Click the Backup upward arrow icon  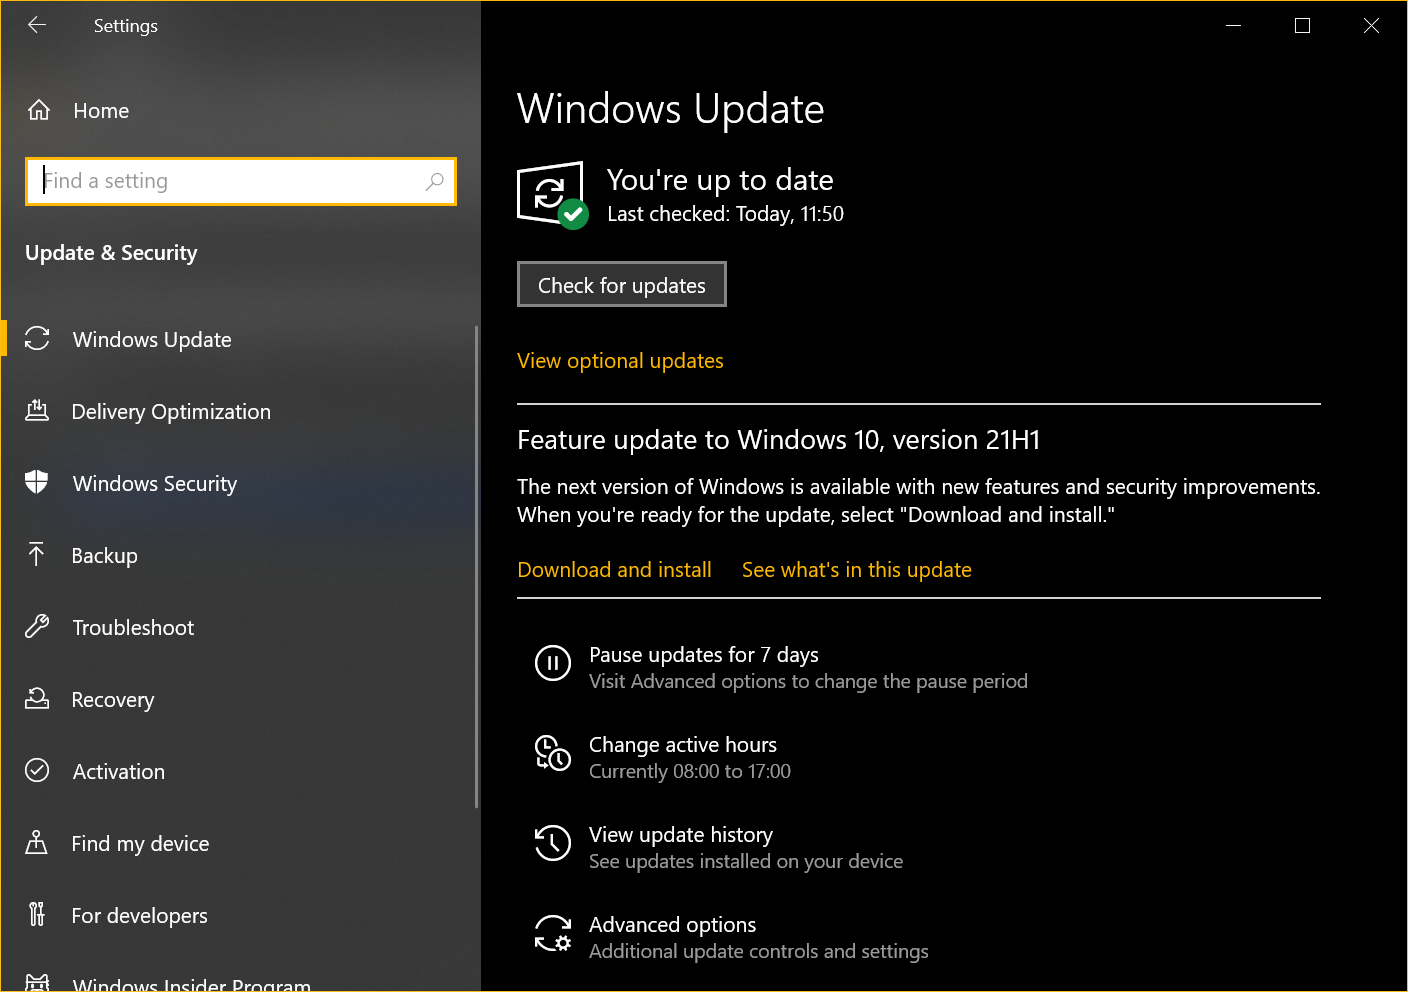pos(37,554)
